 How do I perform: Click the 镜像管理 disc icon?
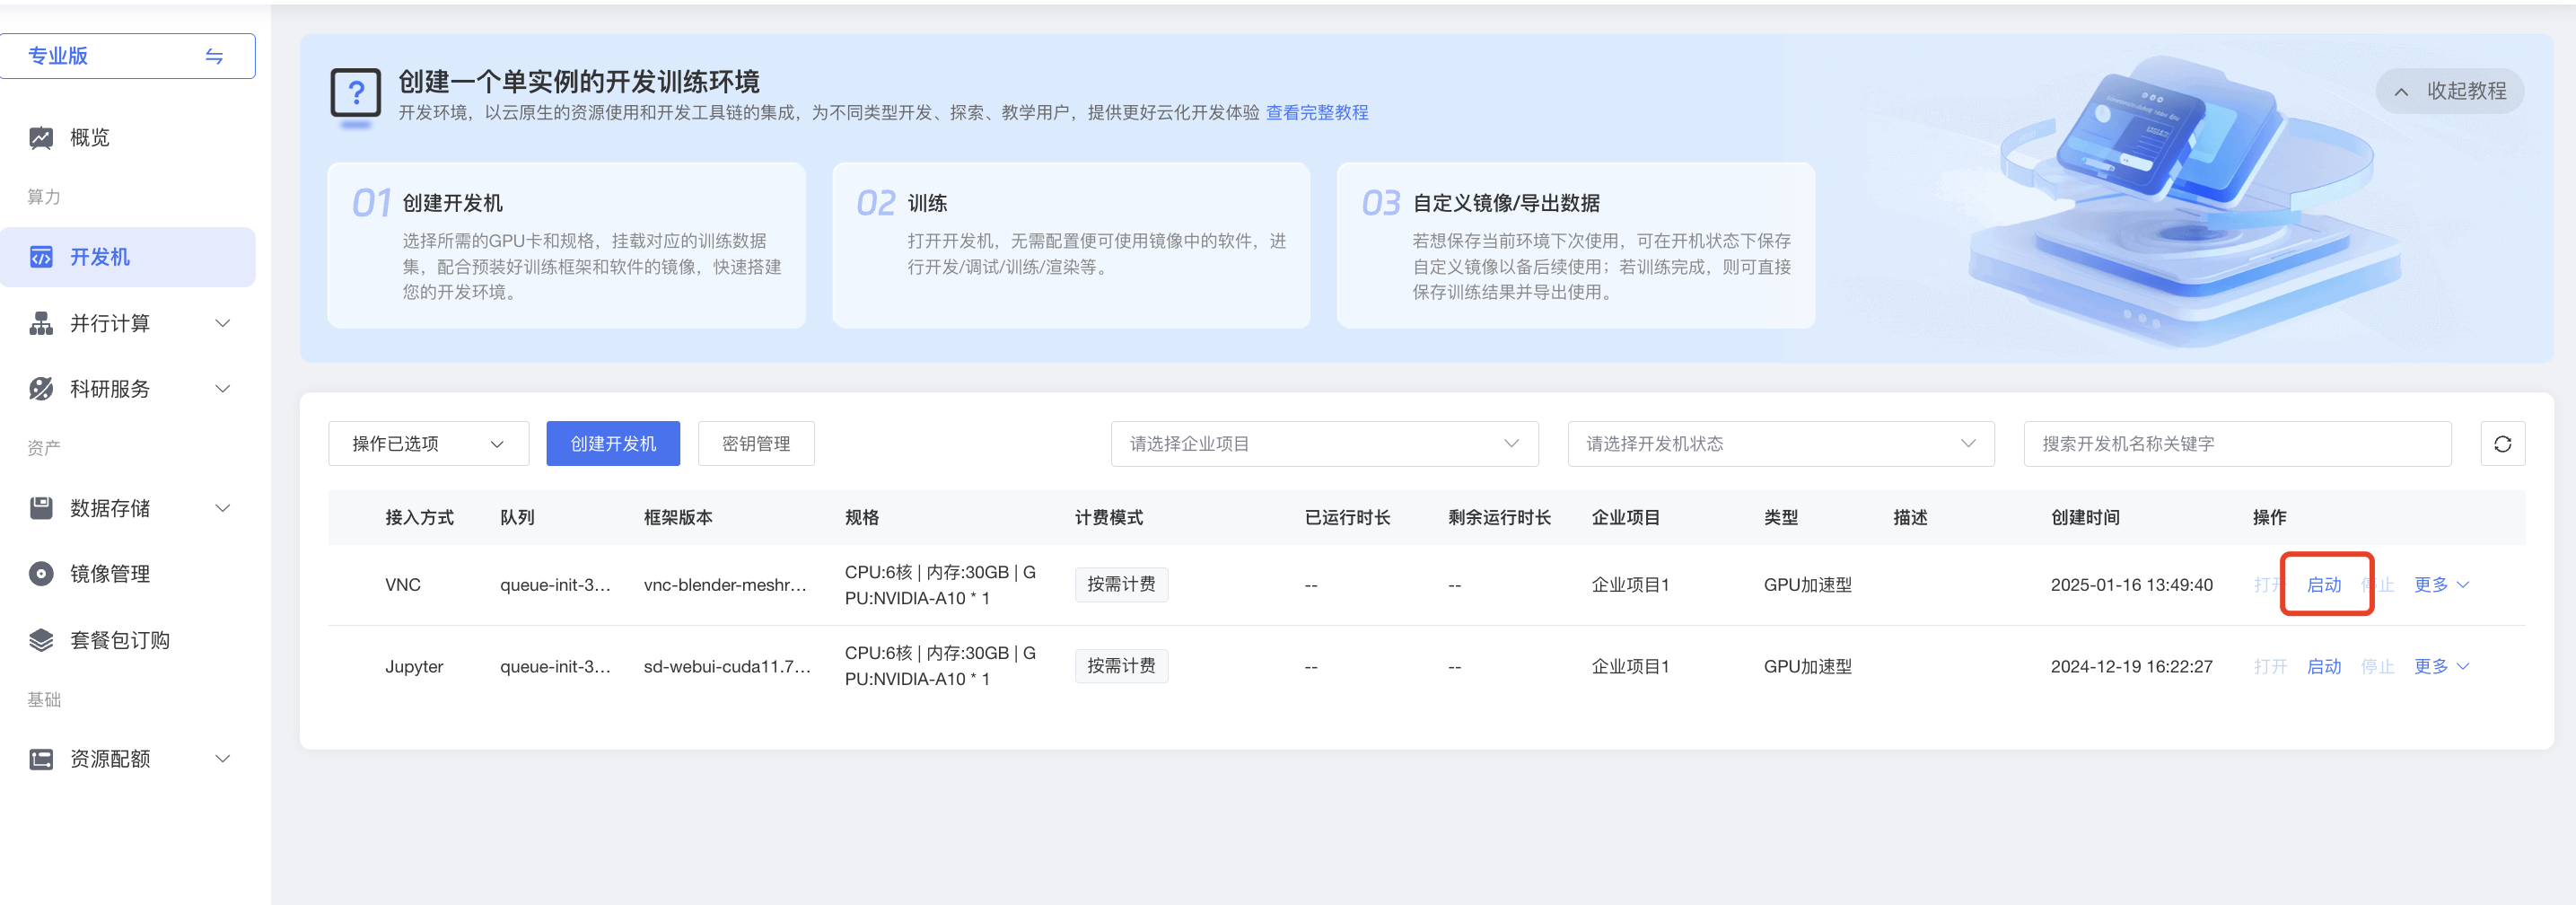point(41,574)
